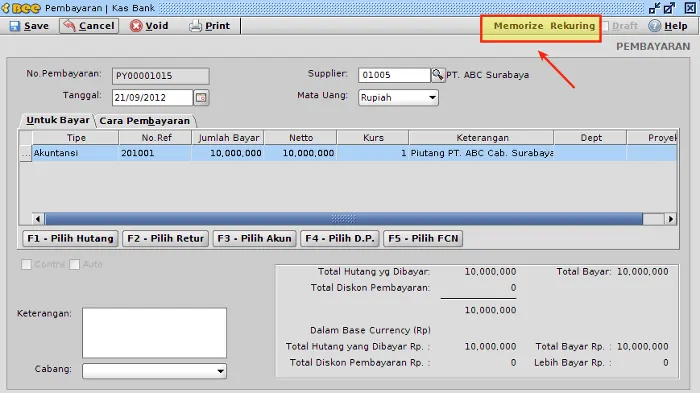Click F5 - Pilih FCN button

(423, 238)
